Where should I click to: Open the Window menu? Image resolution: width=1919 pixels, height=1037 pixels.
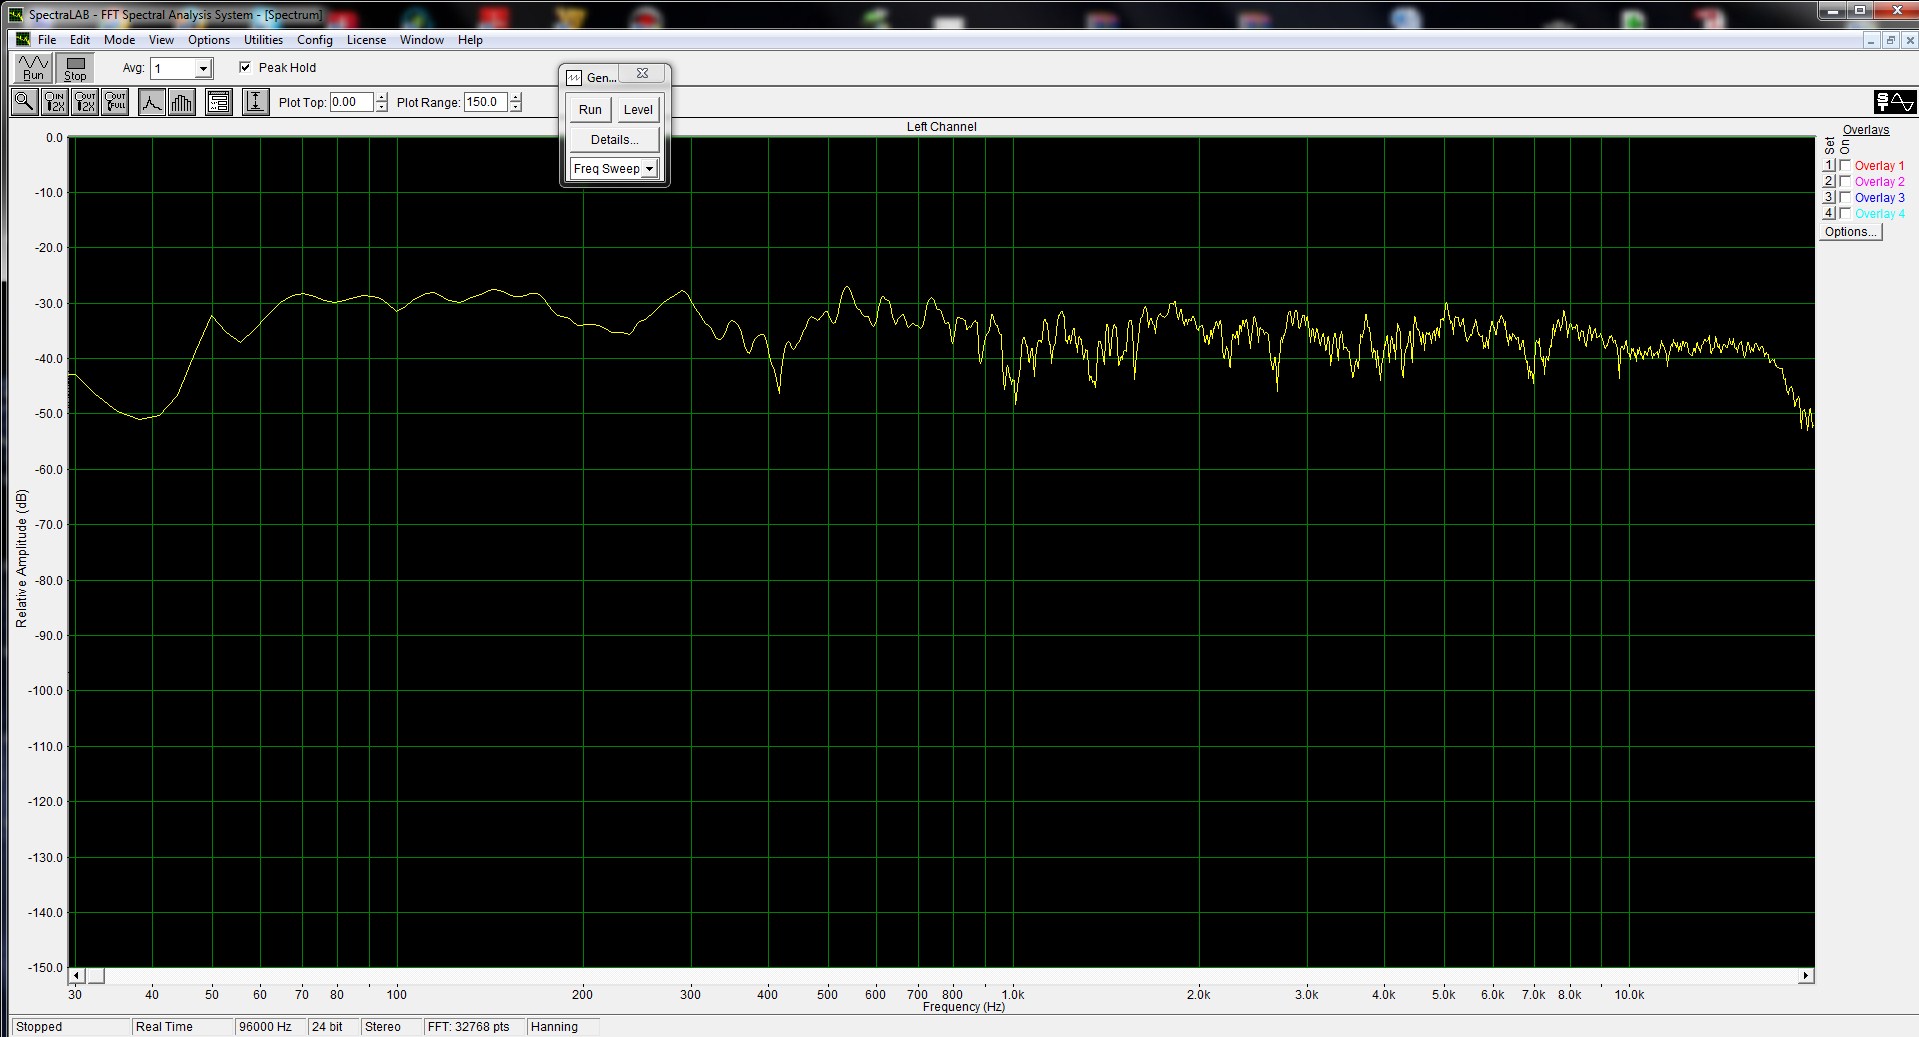422,40
